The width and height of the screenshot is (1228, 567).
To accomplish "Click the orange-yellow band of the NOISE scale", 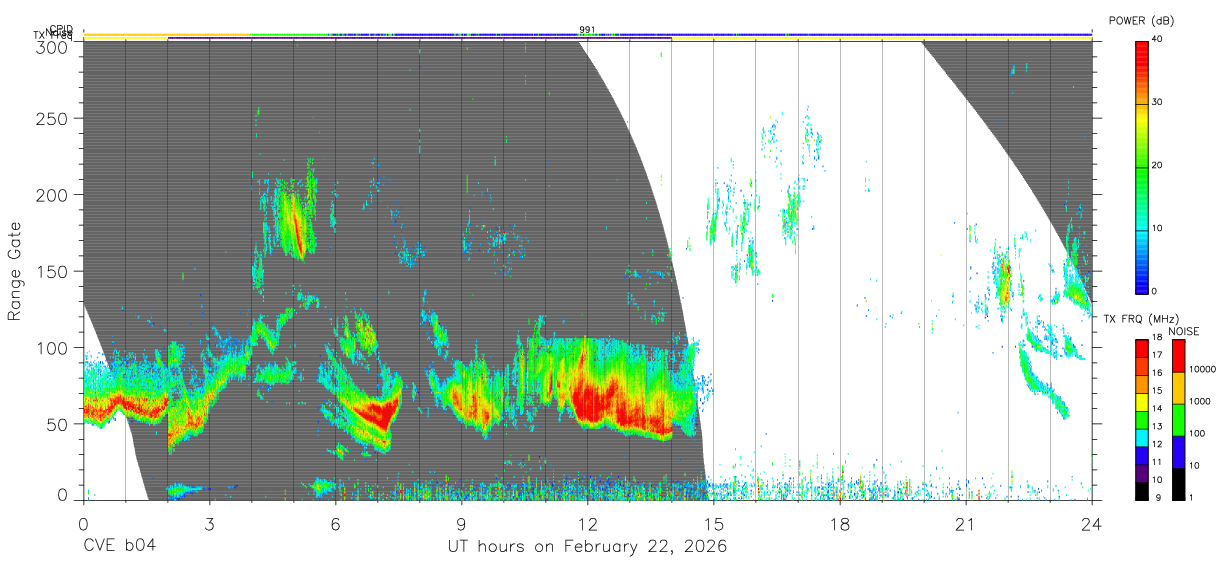I will 1178,388.
